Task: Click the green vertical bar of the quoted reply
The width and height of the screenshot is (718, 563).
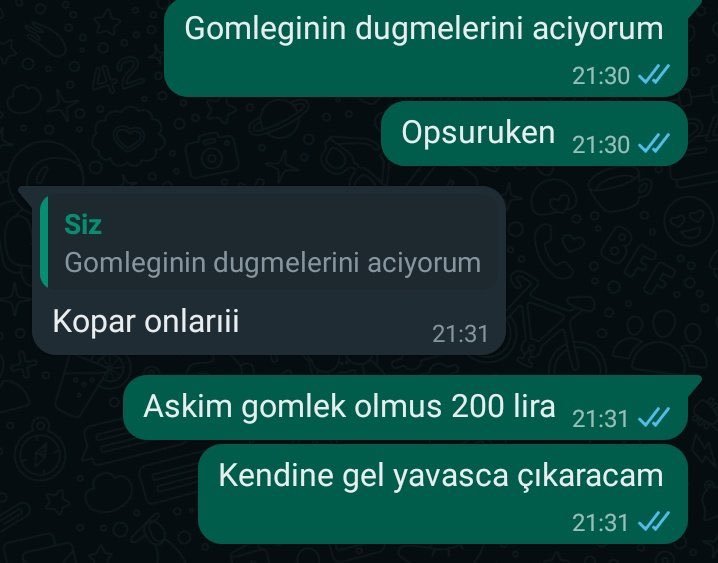Action: point(44,242)
